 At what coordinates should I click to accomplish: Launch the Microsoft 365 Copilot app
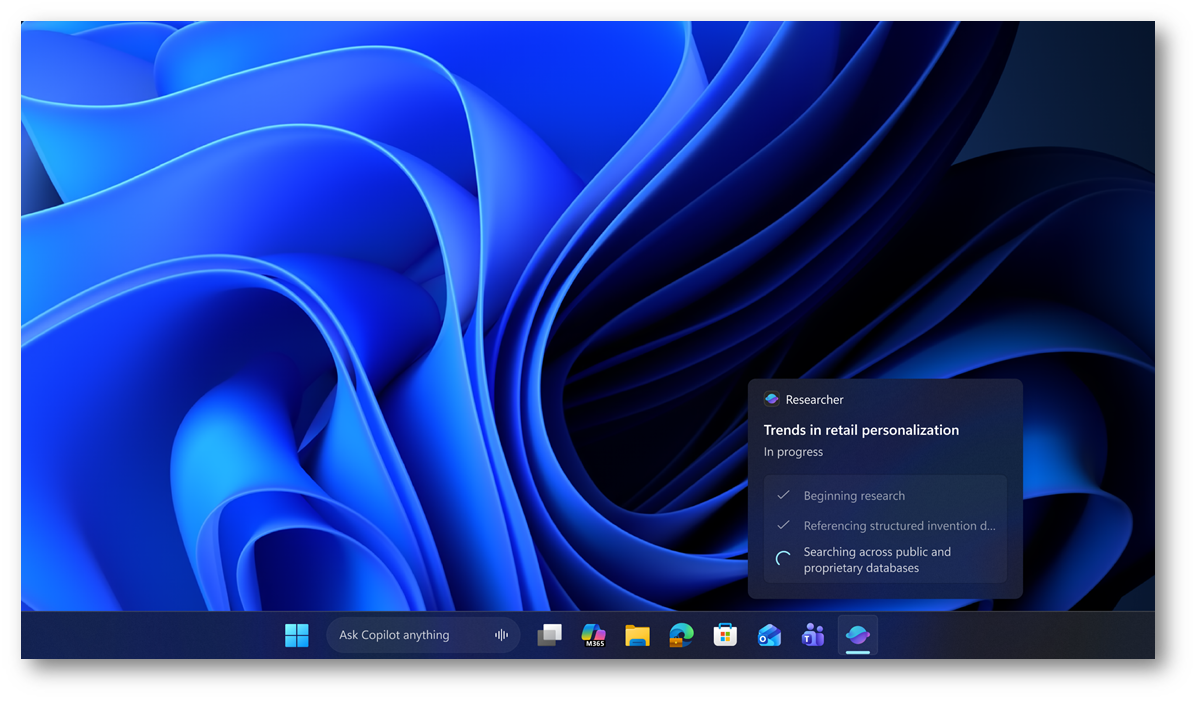[x=593, y=635]
